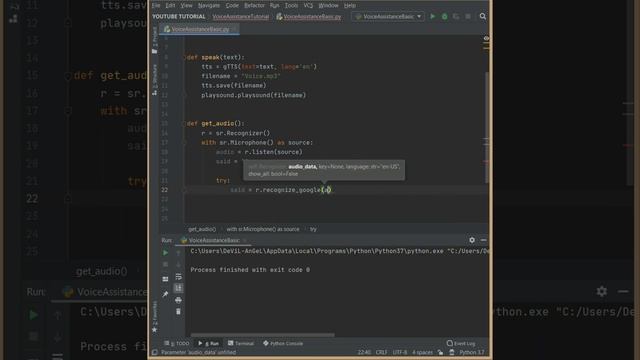Click the up arrow in Run panel
This screenshot has height=360, width=640.
pyautogui.click(x=178, y=253)
